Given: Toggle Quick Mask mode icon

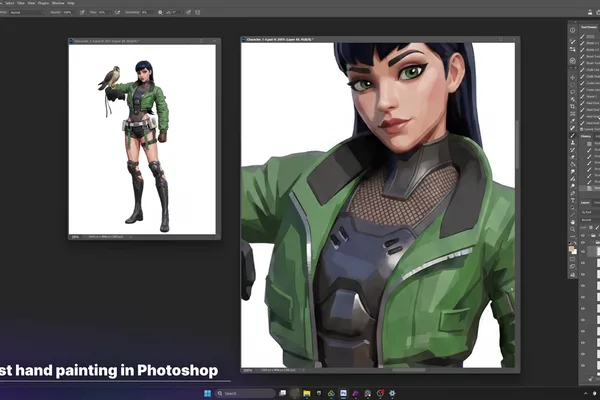Looking at the screenshot, I should 572,259.
